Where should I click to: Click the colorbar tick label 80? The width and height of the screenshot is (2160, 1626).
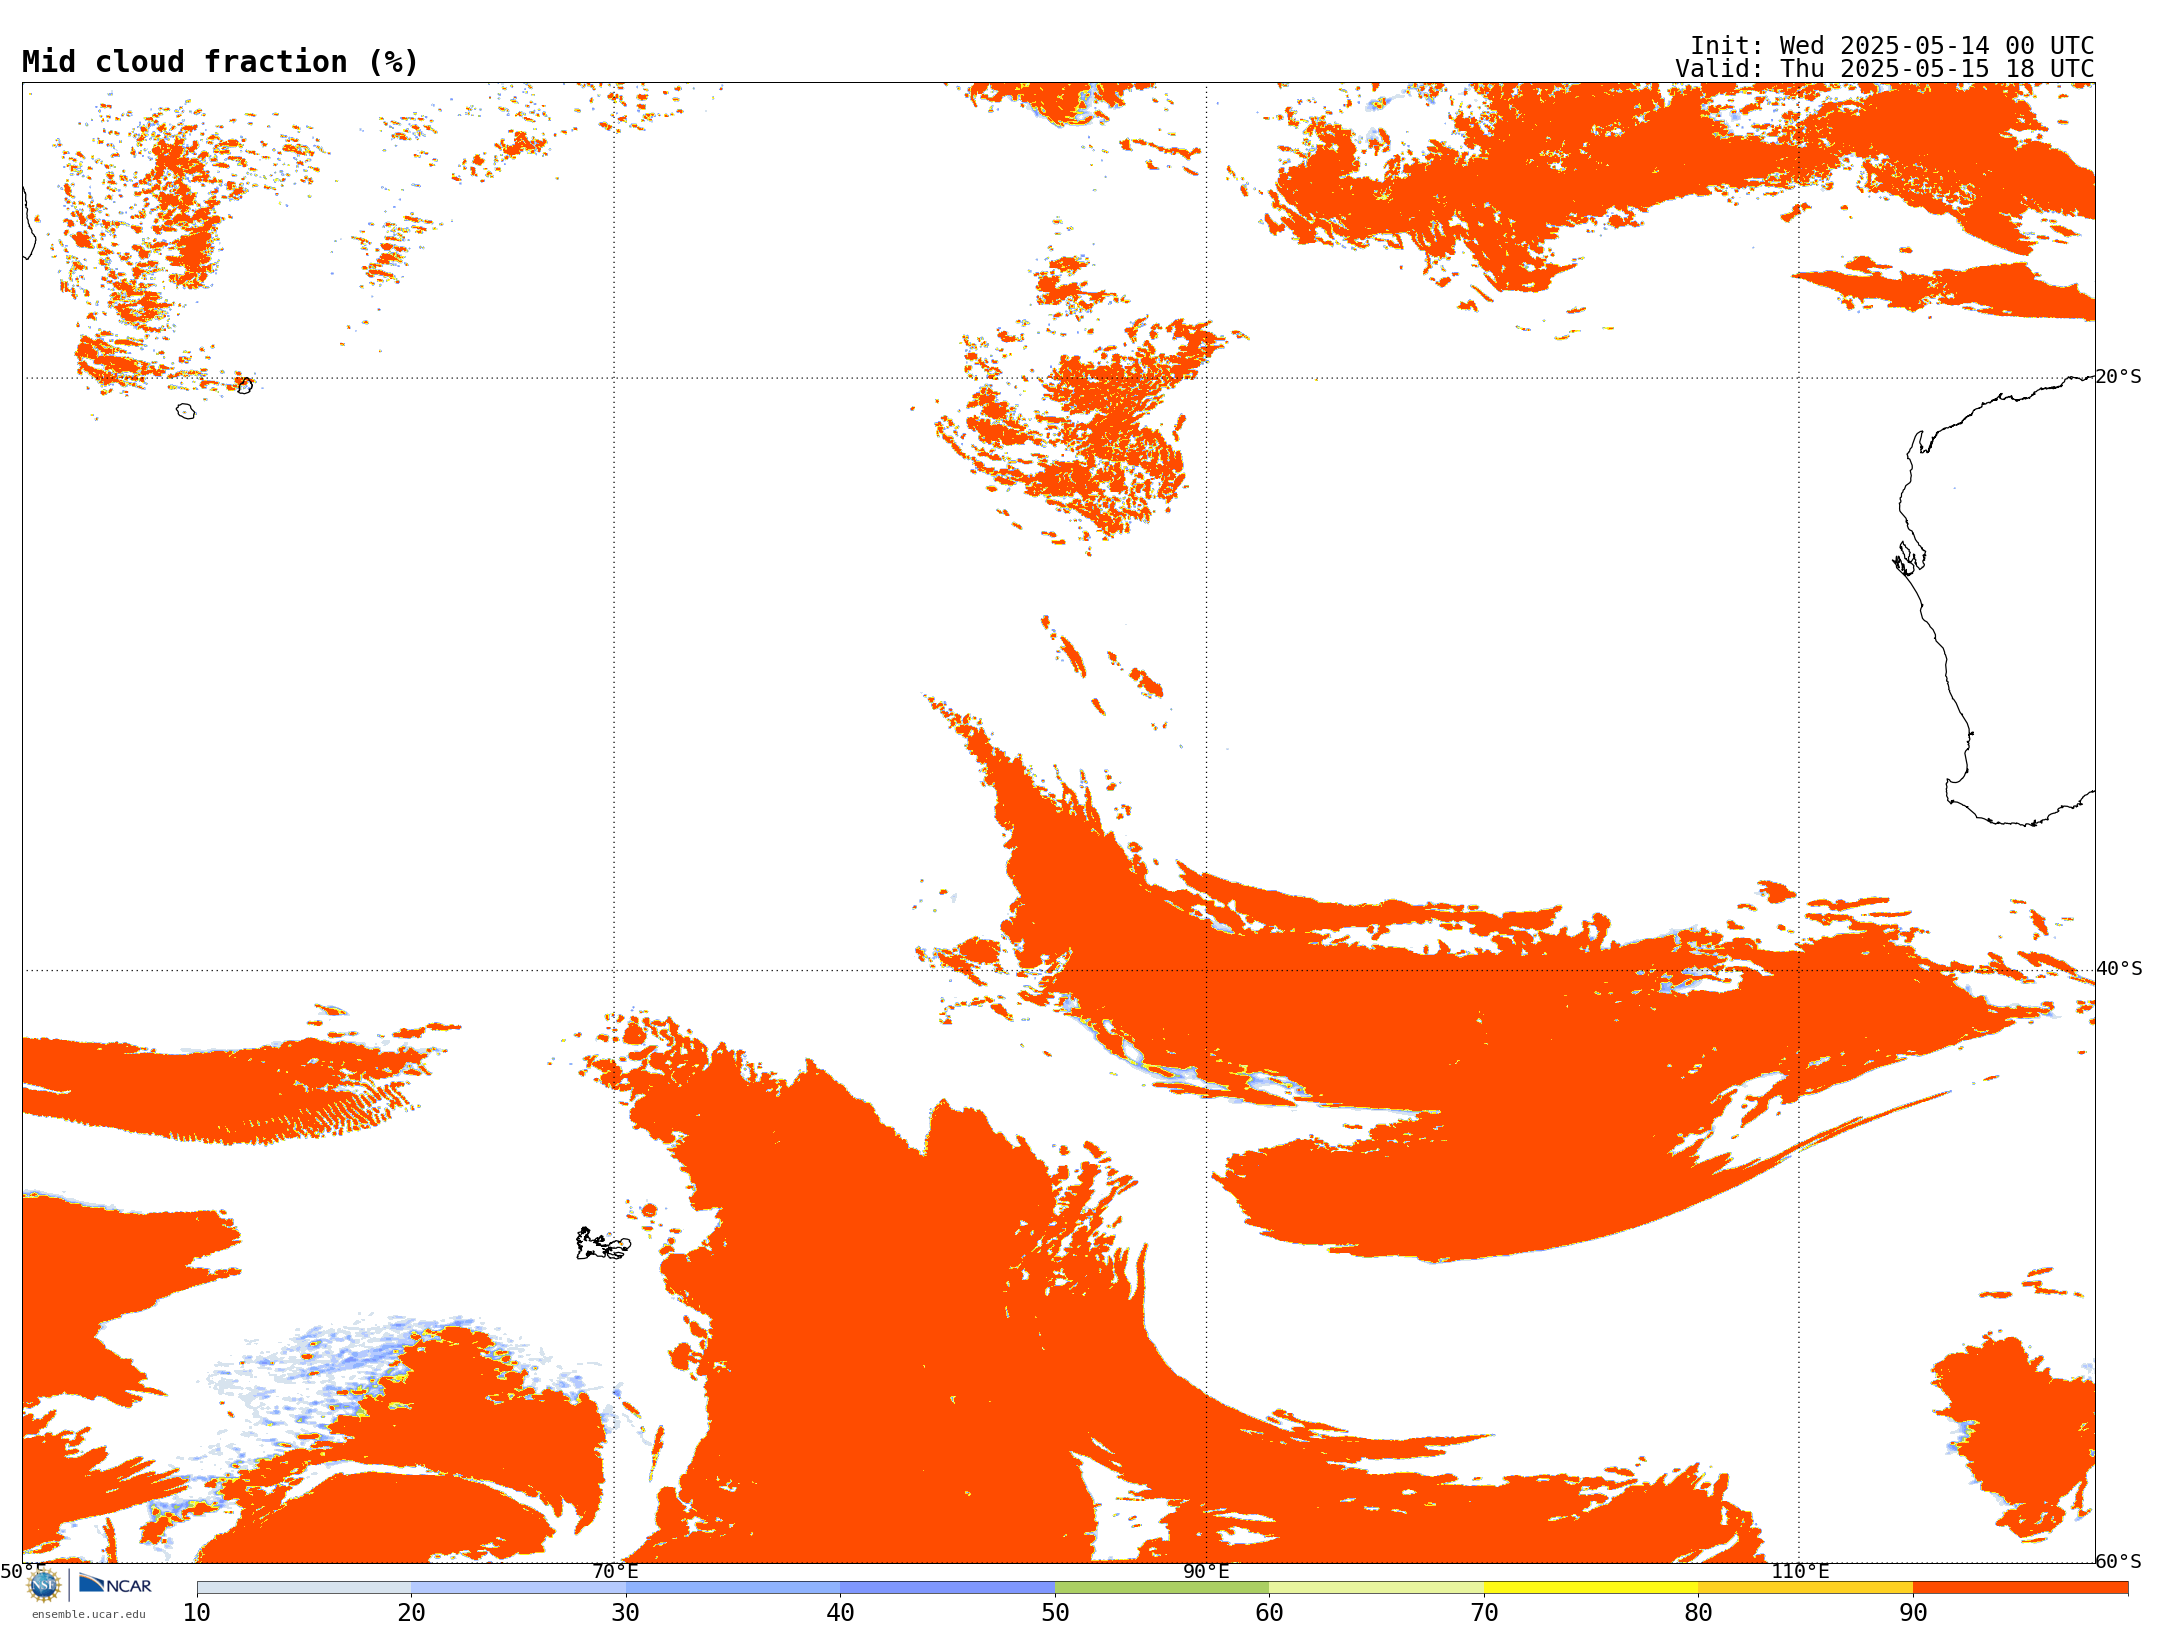tap(1698, 1613)
